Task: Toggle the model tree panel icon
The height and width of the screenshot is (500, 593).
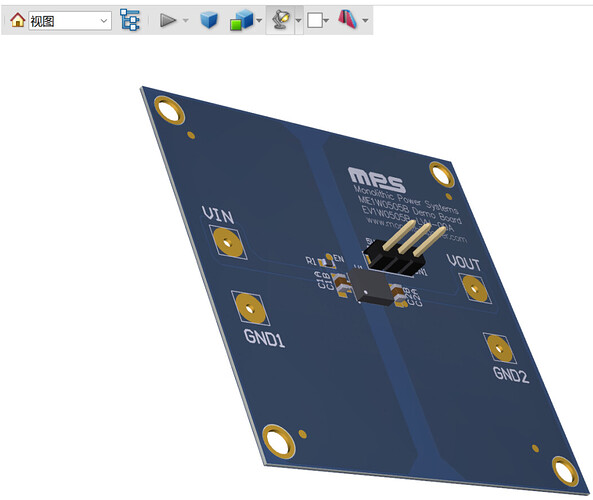Action: [130, 20]
